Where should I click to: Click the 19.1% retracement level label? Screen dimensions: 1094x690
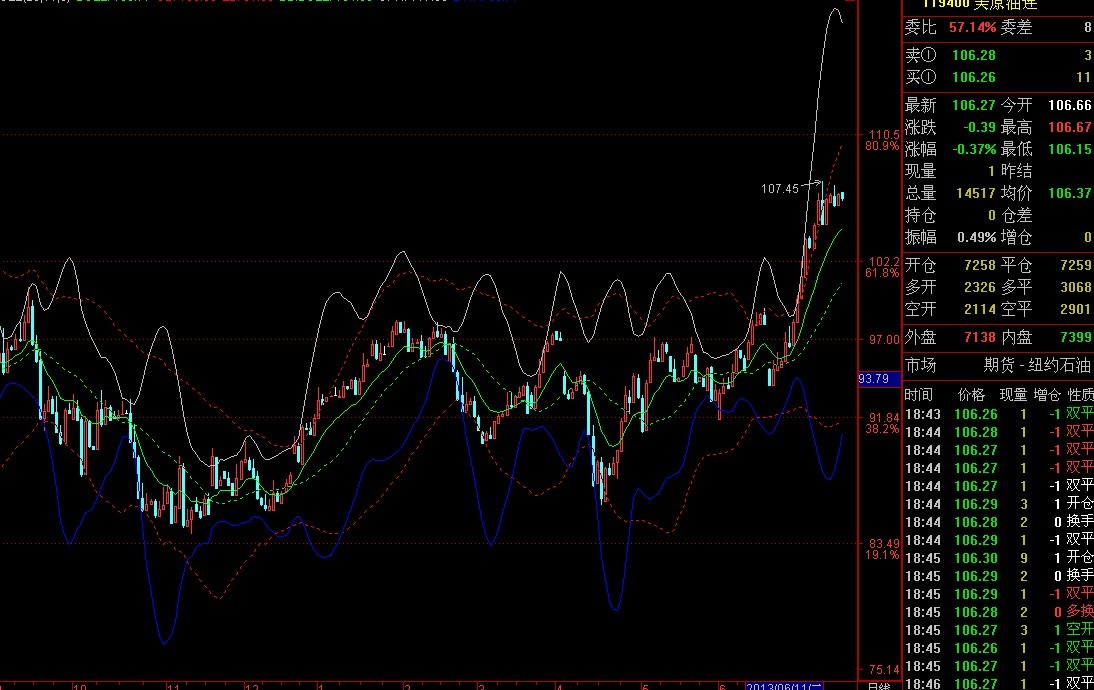coord(883,555)
